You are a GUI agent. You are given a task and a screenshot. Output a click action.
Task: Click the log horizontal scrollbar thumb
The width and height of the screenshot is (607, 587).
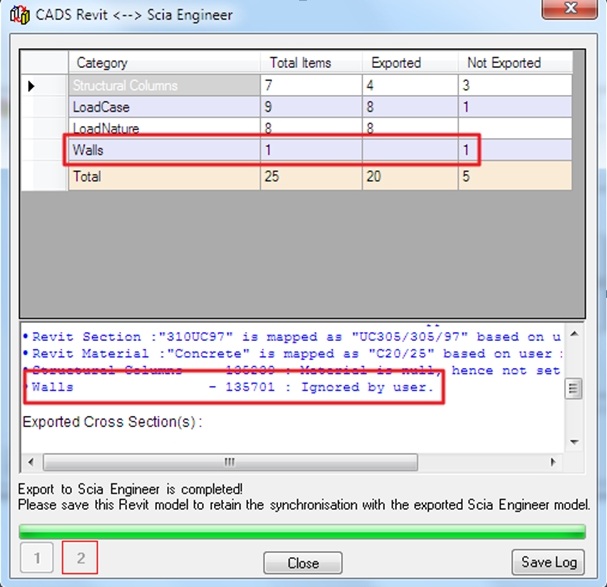point(230,462)
